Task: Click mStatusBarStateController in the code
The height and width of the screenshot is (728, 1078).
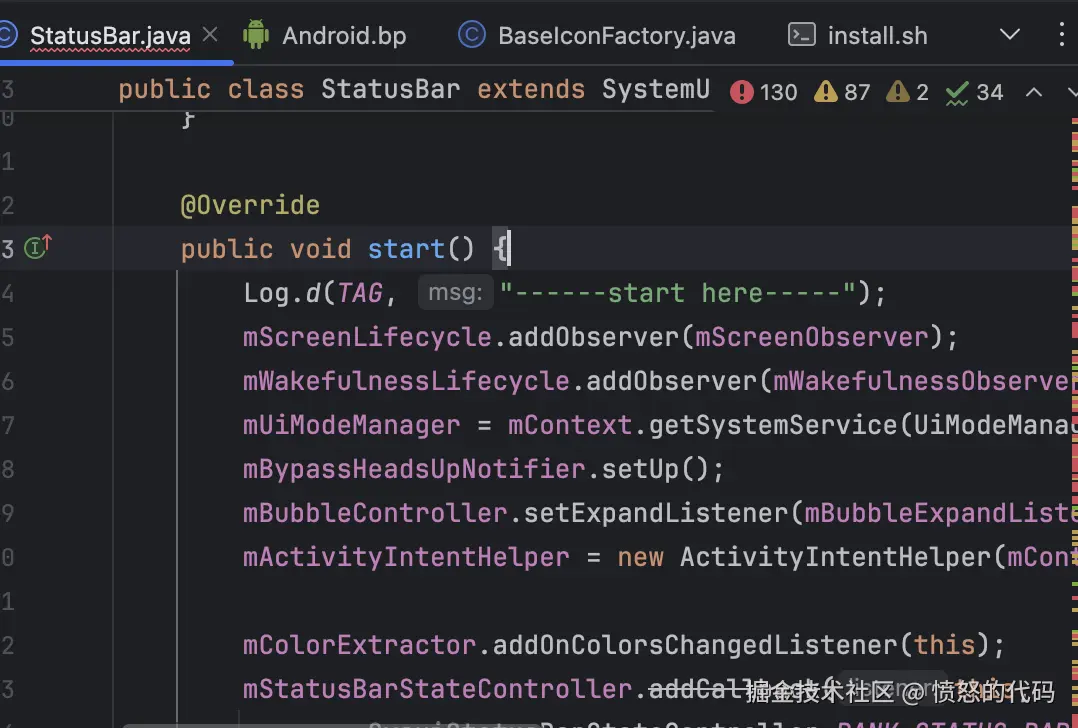Action: 437,690
